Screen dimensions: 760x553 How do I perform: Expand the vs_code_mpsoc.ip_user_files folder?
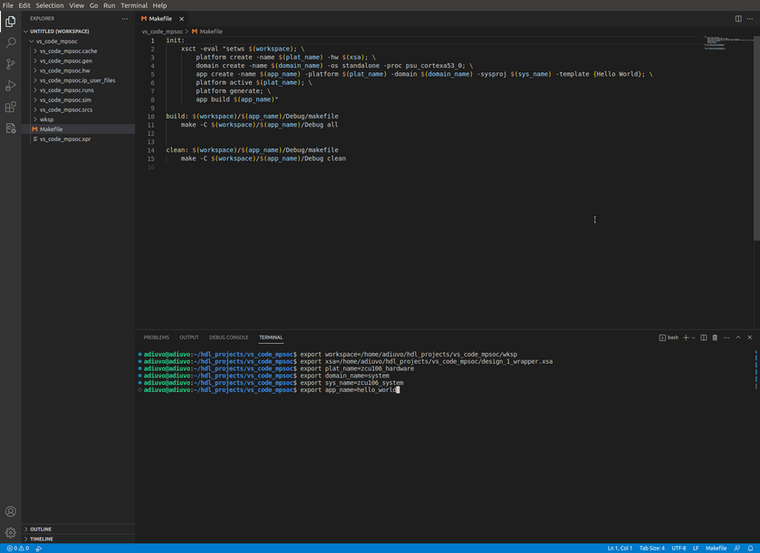tap(78, 80)
